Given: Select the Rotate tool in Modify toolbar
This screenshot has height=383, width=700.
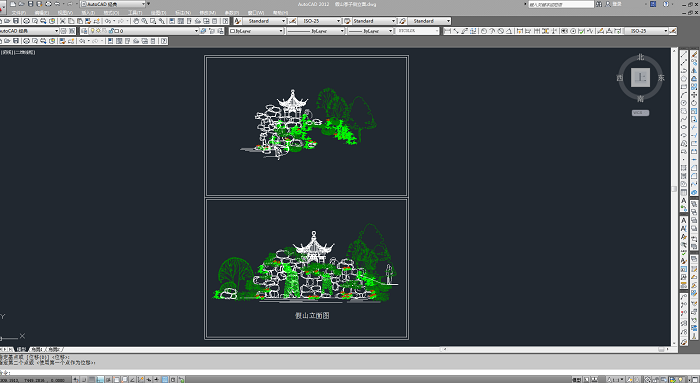Looking at the screenshot, I should coord(694,103).
